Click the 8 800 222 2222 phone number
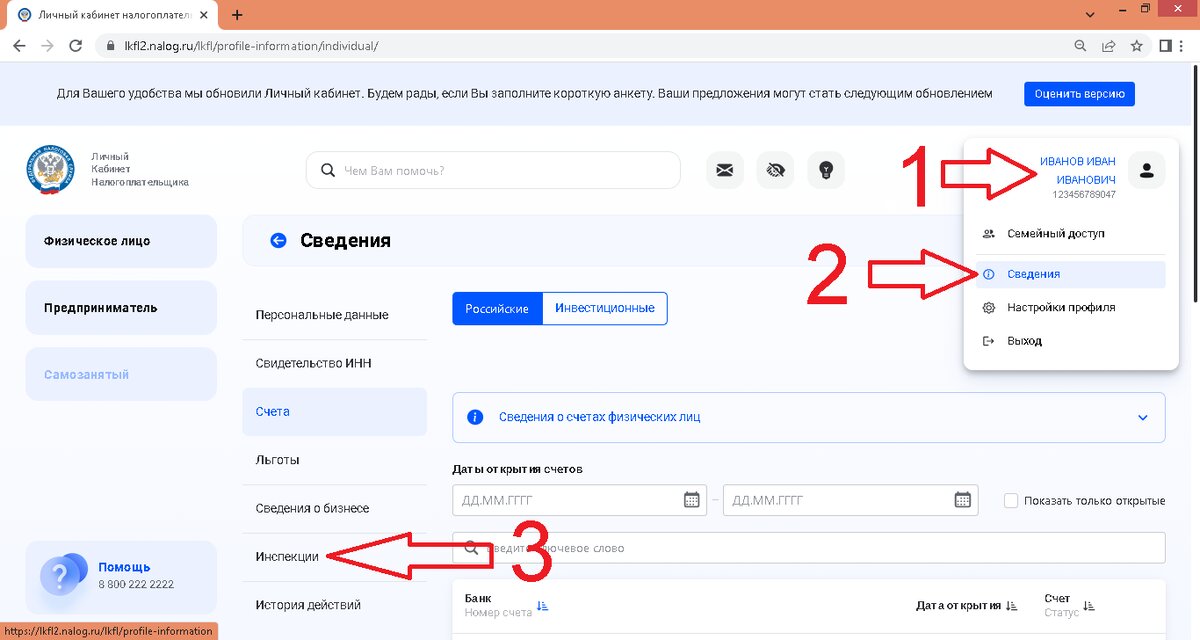The image size is (1200, 640). coord(136,584)
